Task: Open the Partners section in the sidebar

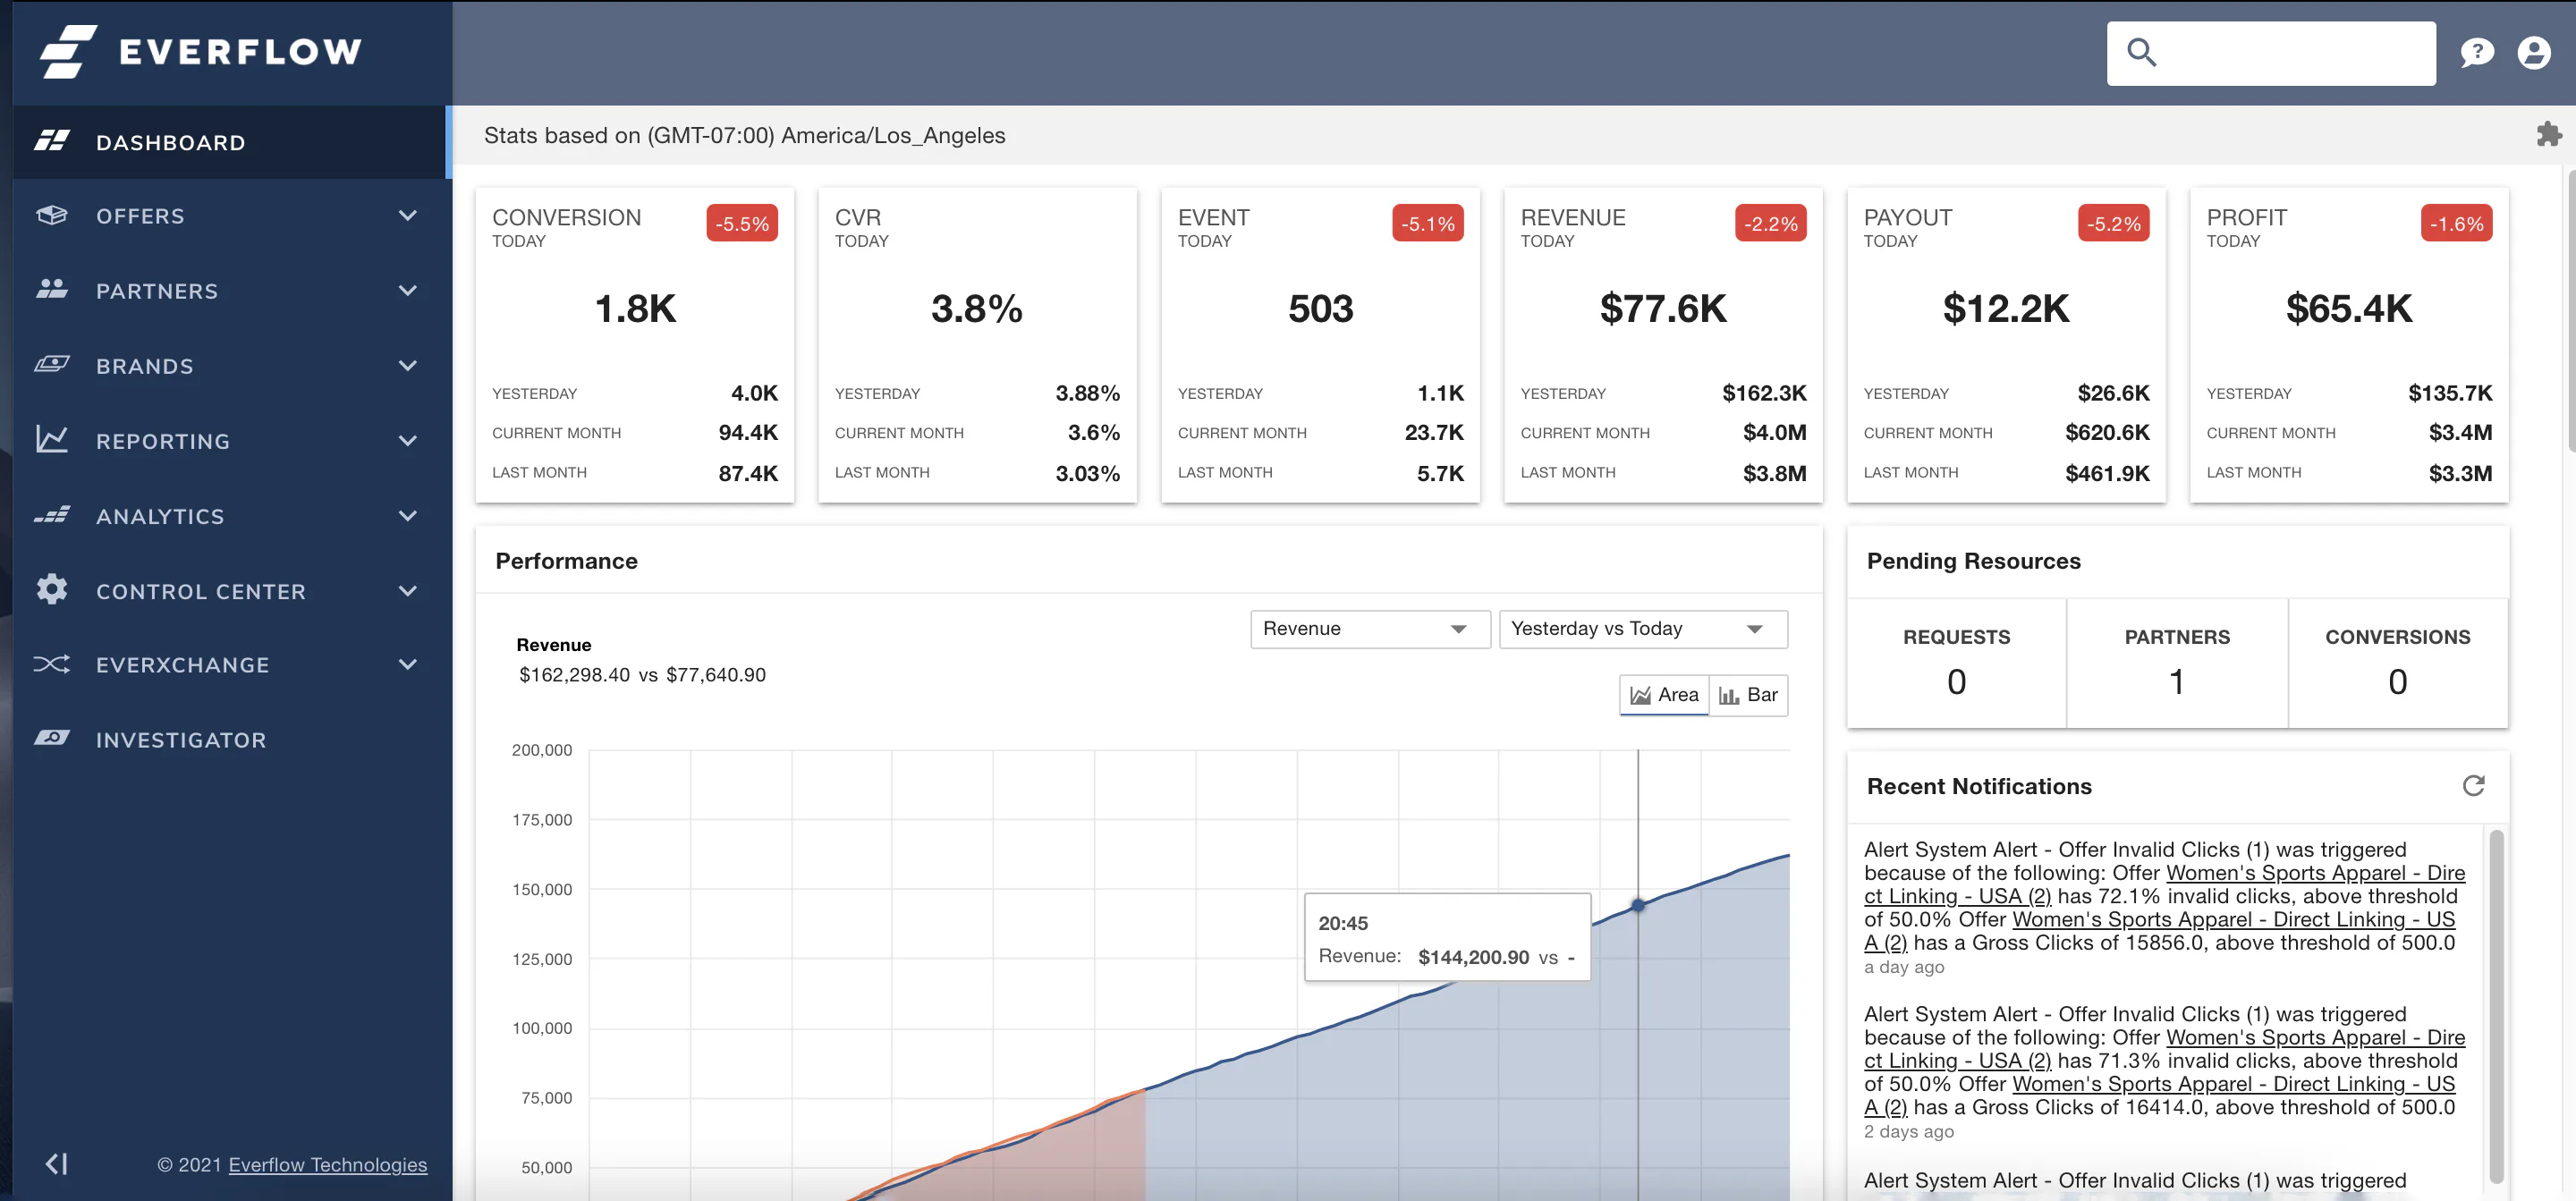Action: point(157,291)
